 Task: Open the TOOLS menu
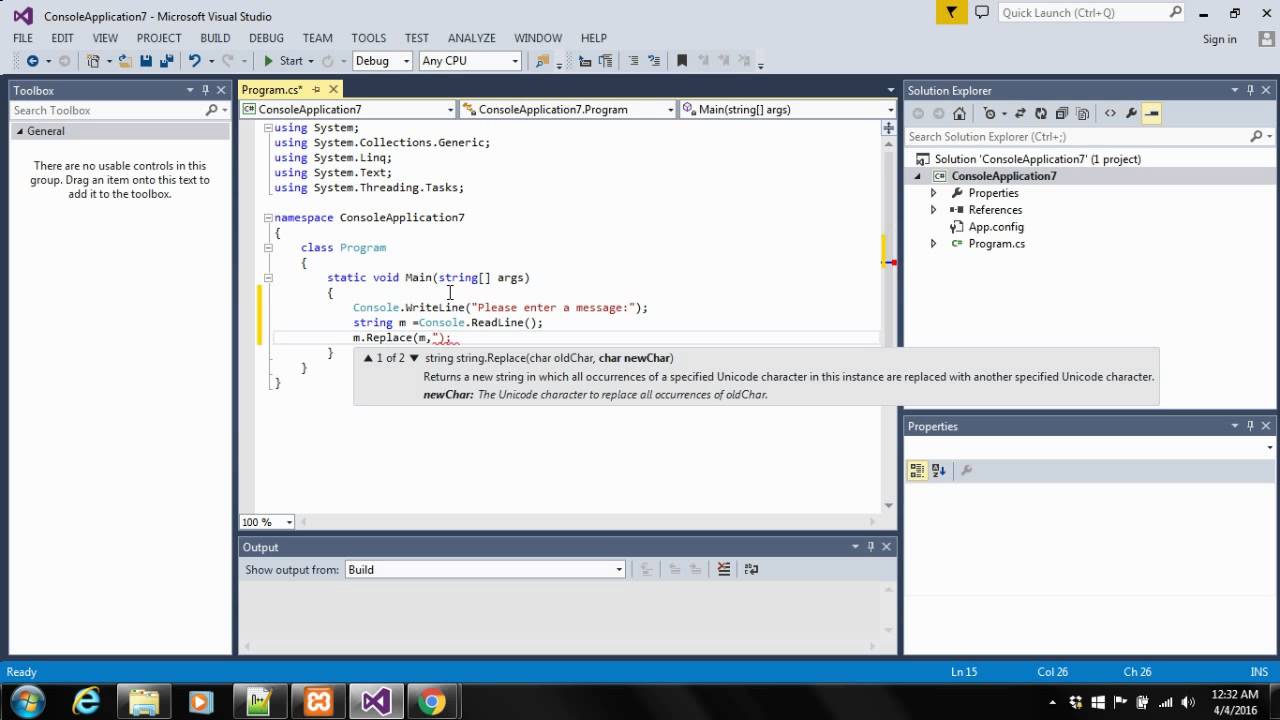(x=369, y=38)
